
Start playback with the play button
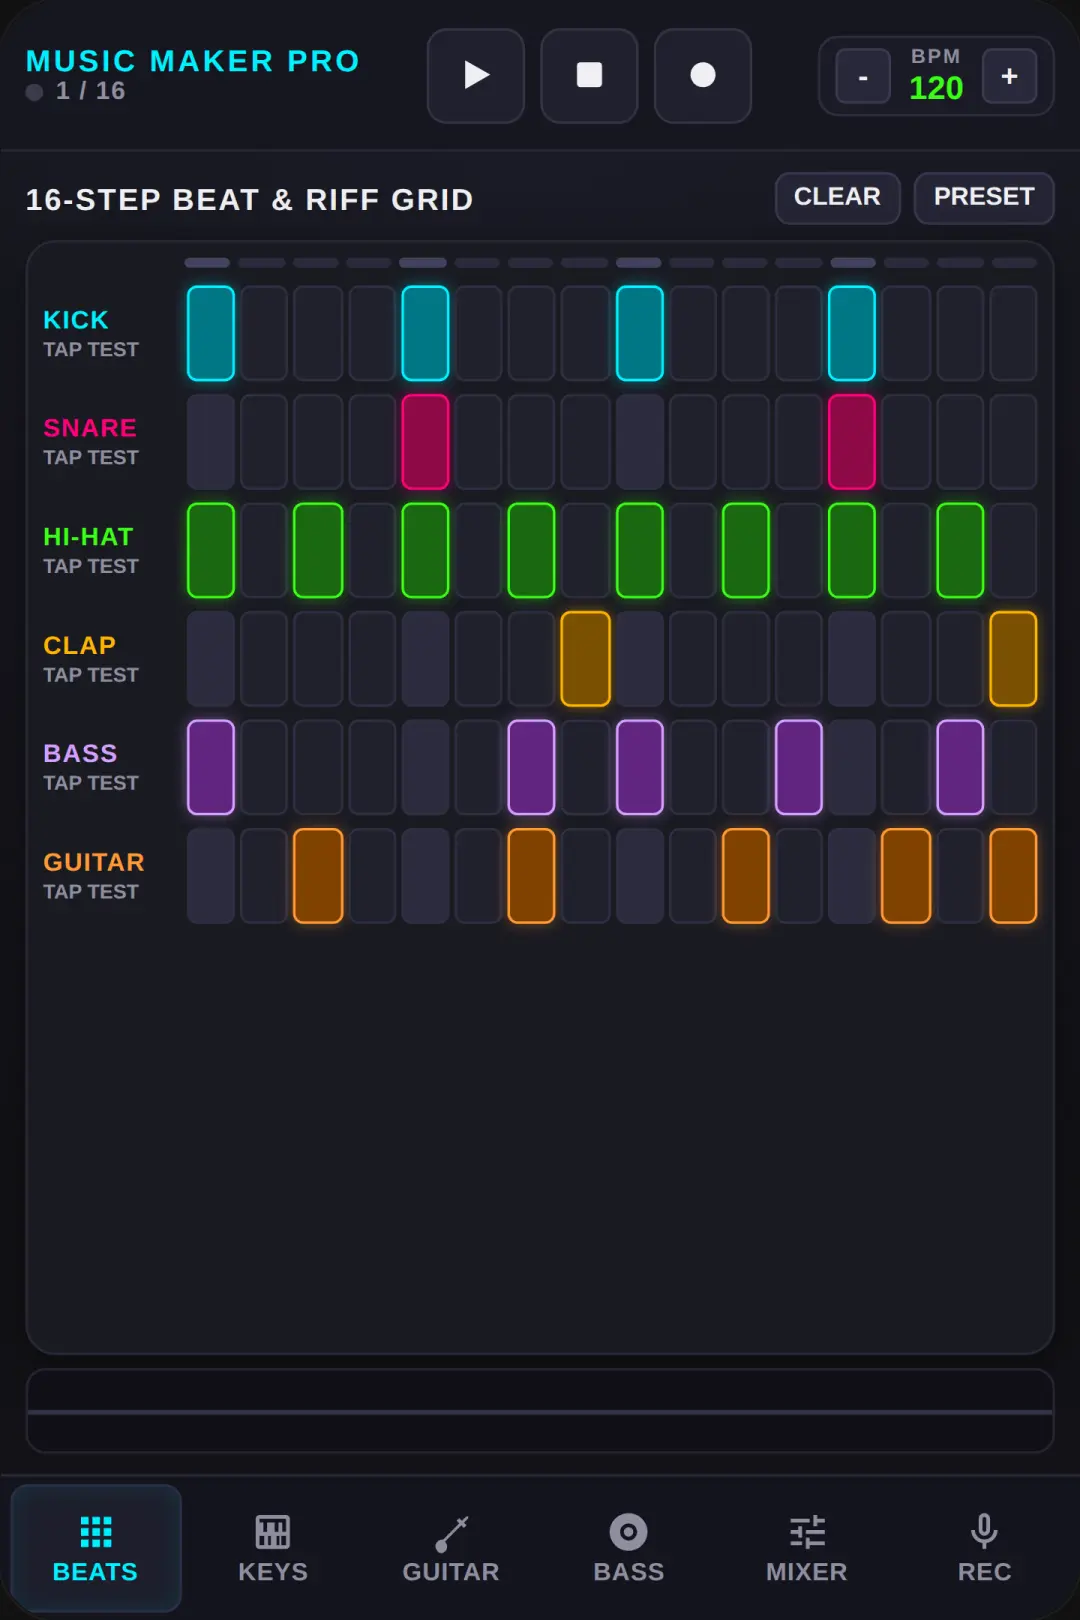pyautogui.click(x=476, y=76)
